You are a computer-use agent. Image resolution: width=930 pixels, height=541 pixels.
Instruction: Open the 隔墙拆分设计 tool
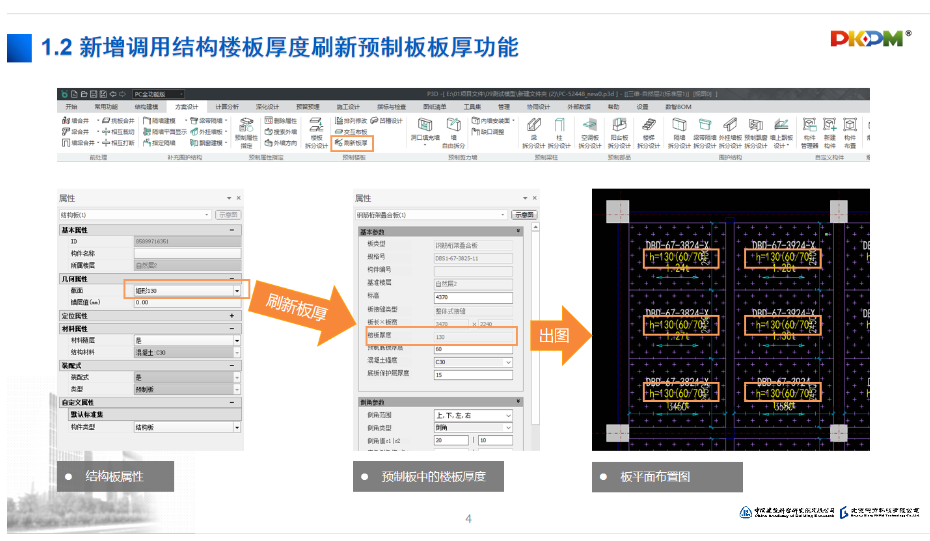click(x=679, y=133)
